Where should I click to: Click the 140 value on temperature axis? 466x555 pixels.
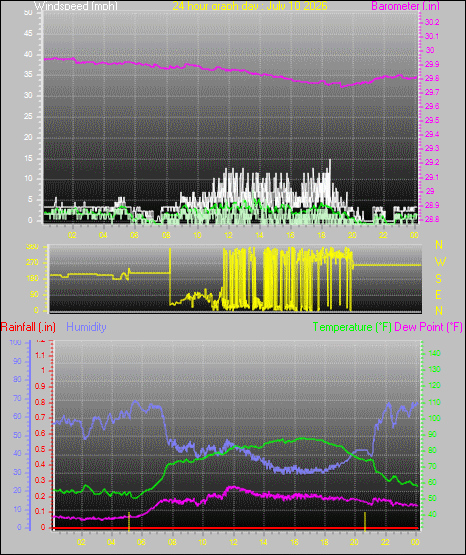click(x=435, y=353)
